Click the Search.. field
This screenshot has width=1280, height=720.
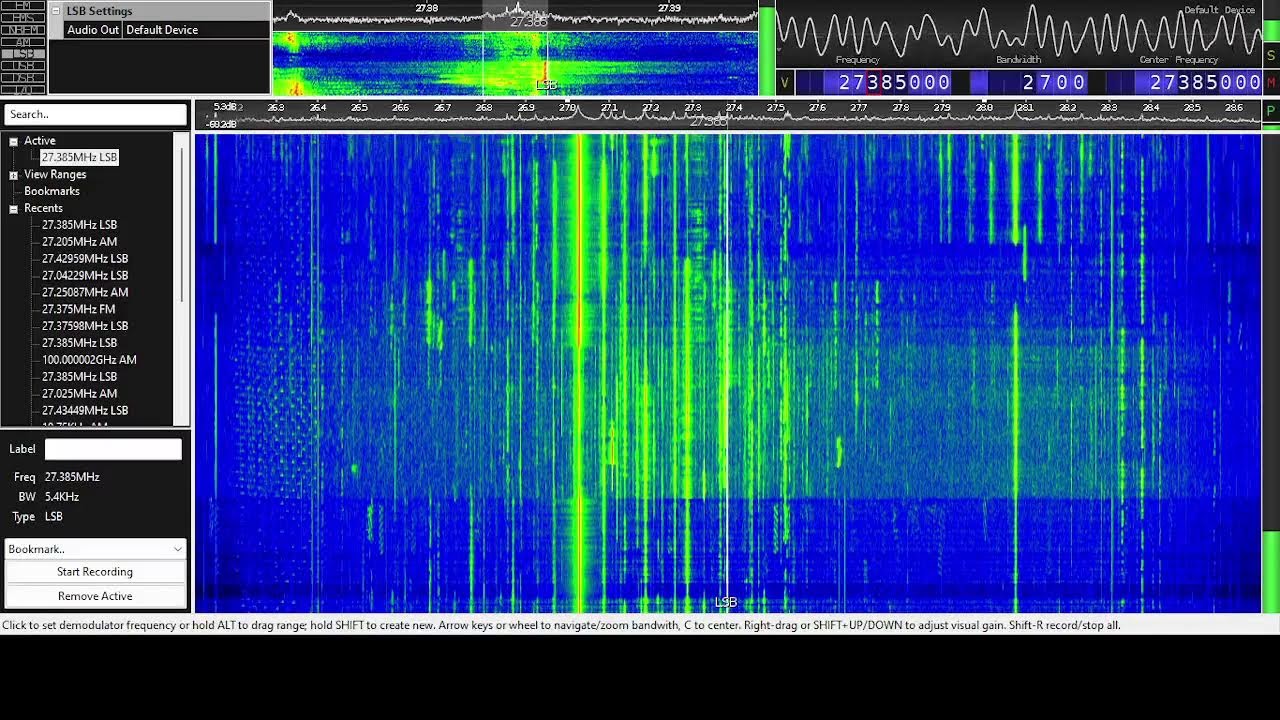(95, 114)
